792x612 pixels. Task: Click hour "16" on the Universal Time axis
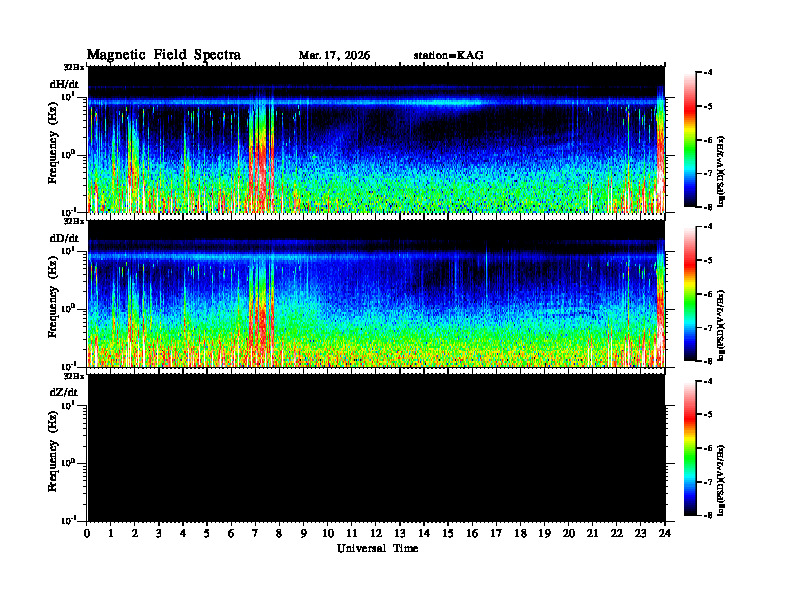coord(472,534)
